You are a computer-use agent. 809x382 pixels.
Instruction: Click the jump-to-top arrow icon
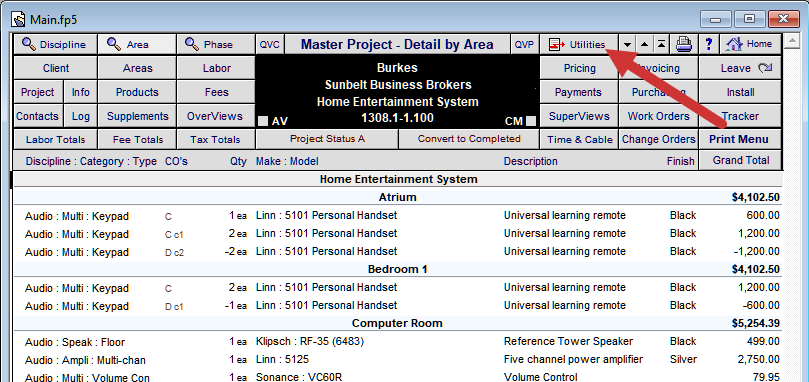point(661,44)
